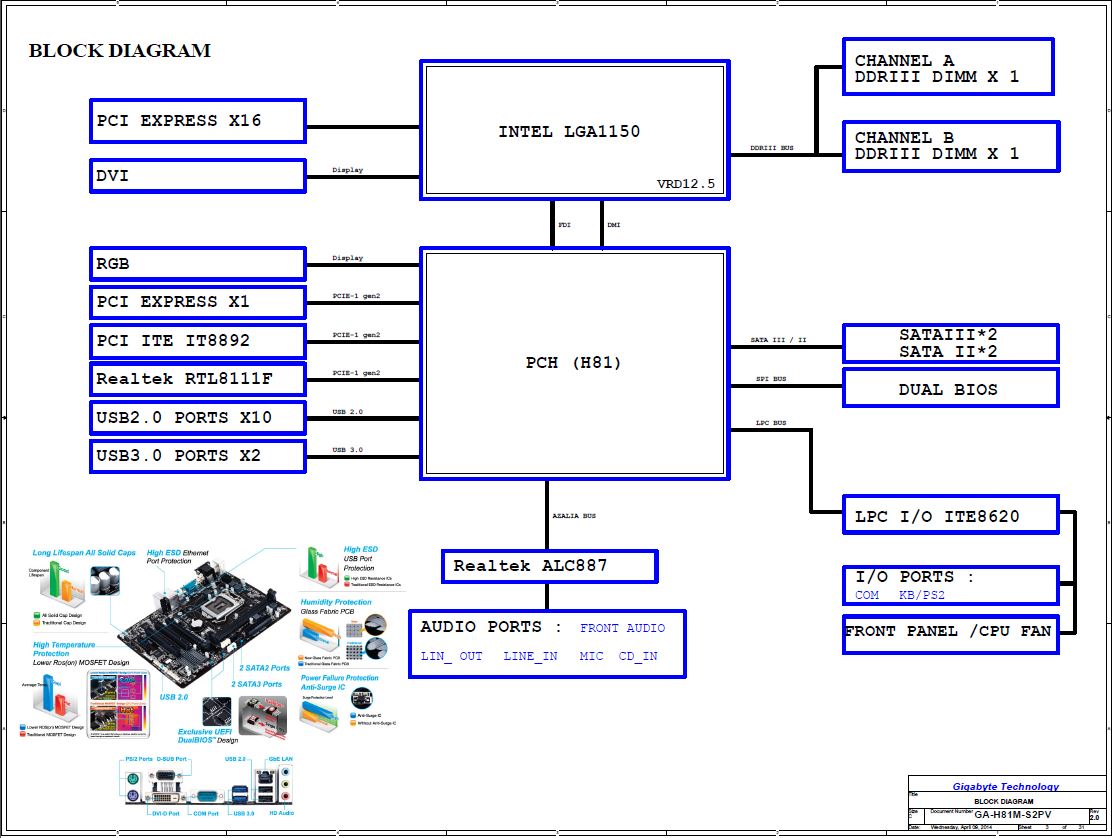This screenshot has height=838, width=1115.
Task: Click the "Display" label beside RGB
Action: click(x=348, y=258)
